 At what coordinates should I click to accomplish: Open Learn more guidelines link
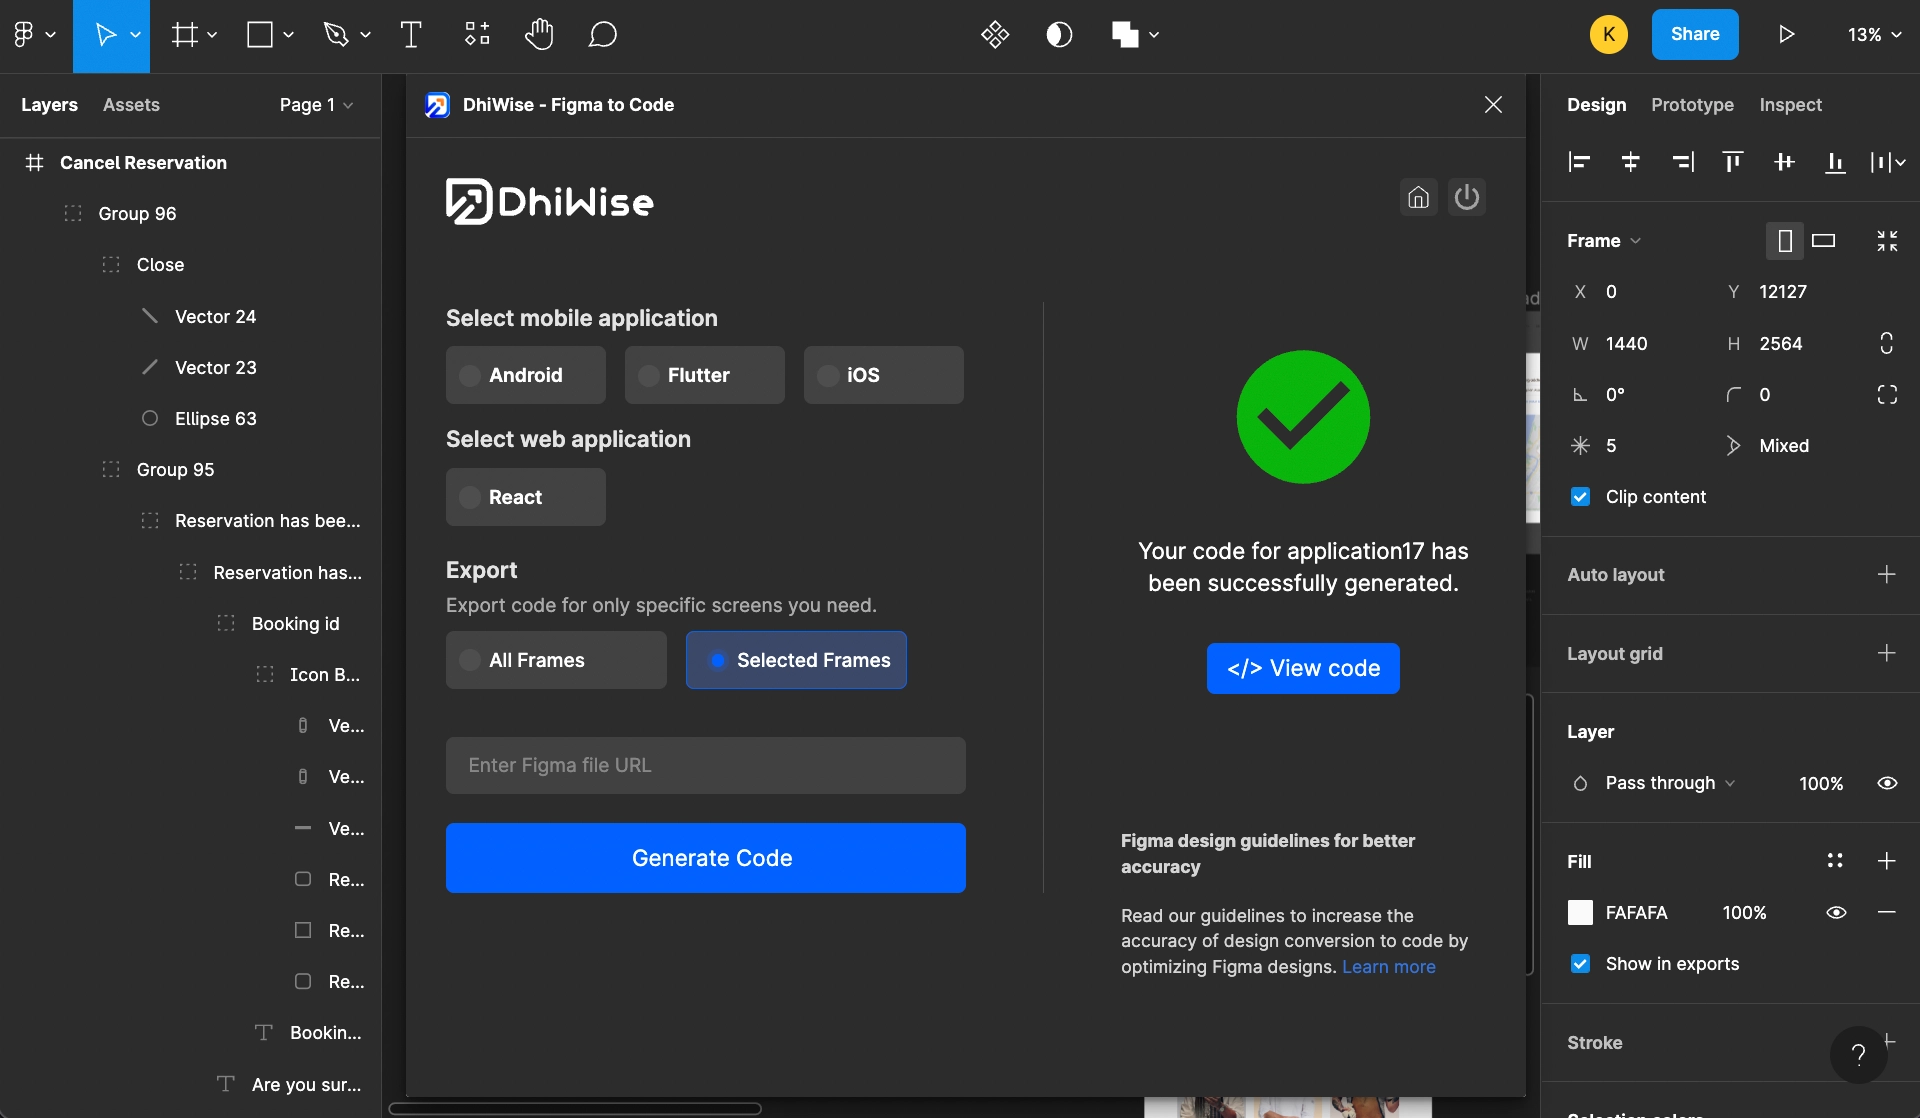1388,967
